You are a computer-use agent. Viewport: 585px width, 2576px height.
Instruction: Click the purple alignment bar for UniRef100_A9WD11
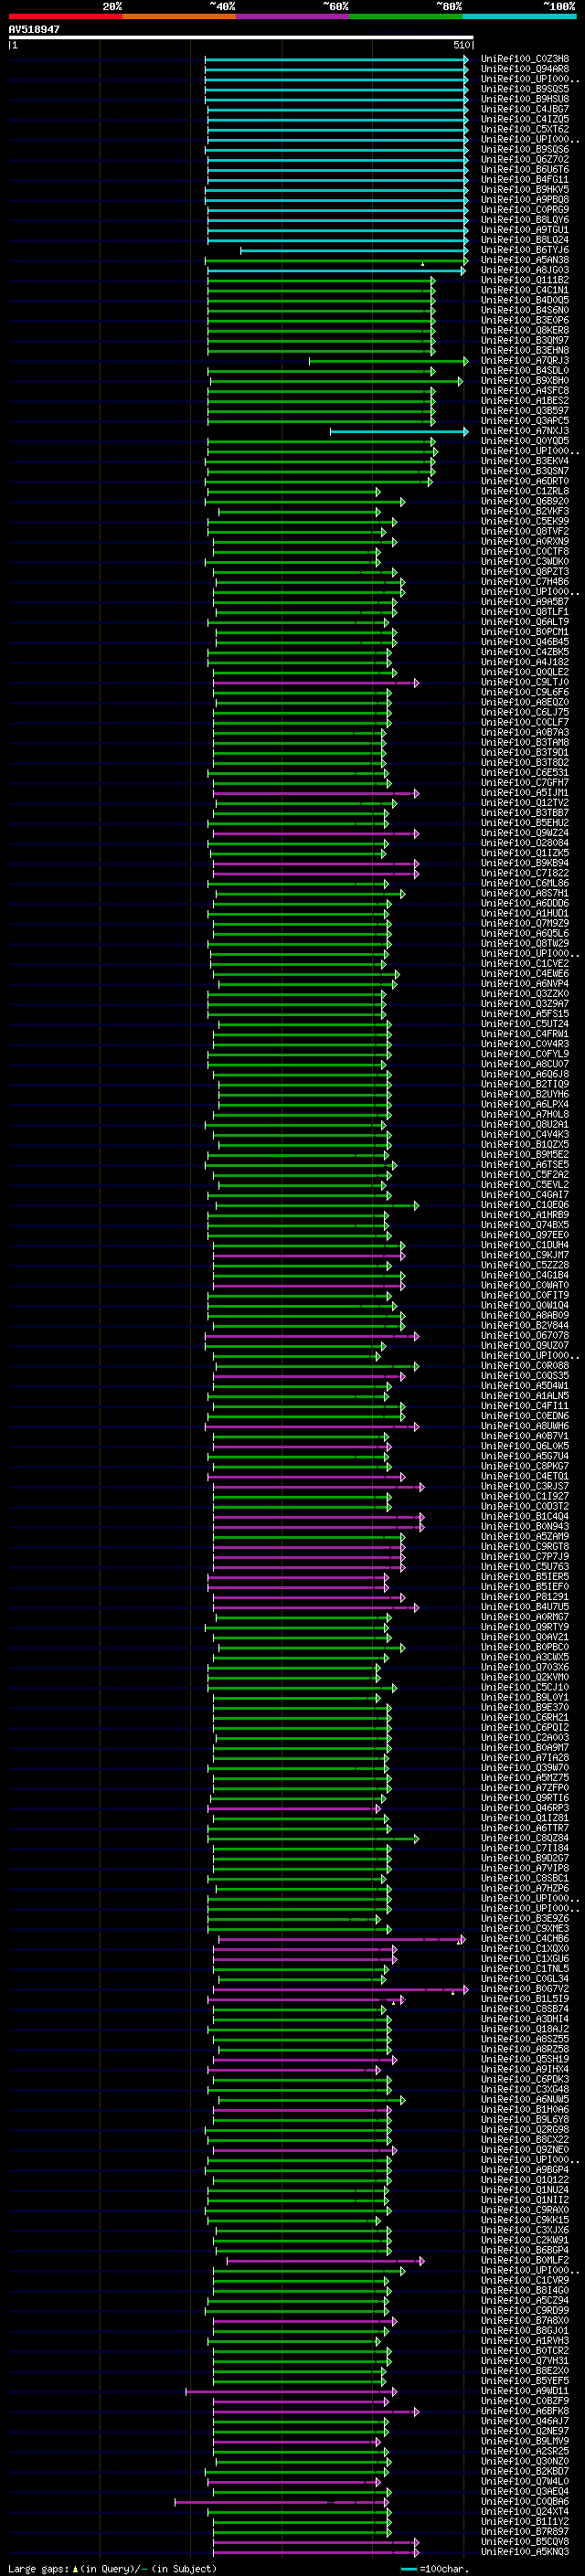[292, 2391]
